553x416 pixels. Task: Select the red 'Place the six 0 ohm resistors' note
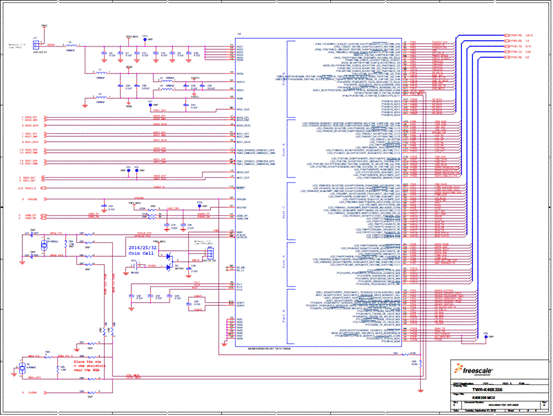pos(89,366)
